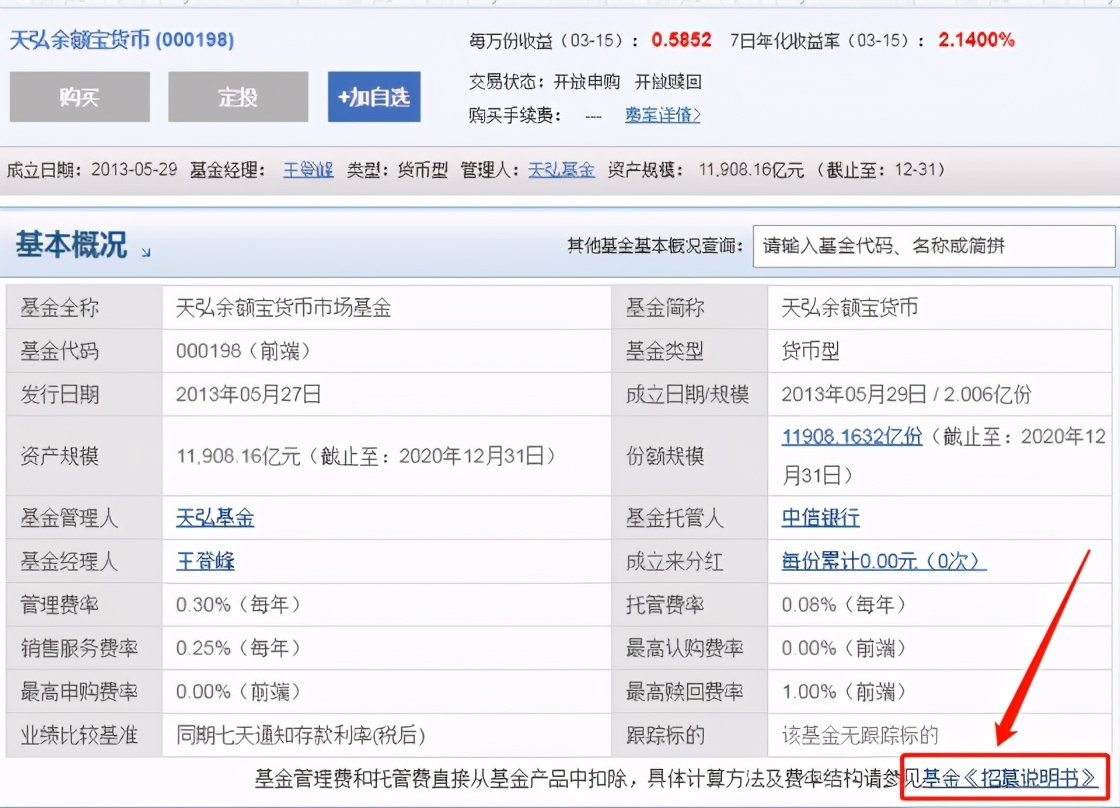The height and width of the screenshot is (808, 1120).
Task: Click fund manager 王登峰 link near the top
Action: point(307,170)
